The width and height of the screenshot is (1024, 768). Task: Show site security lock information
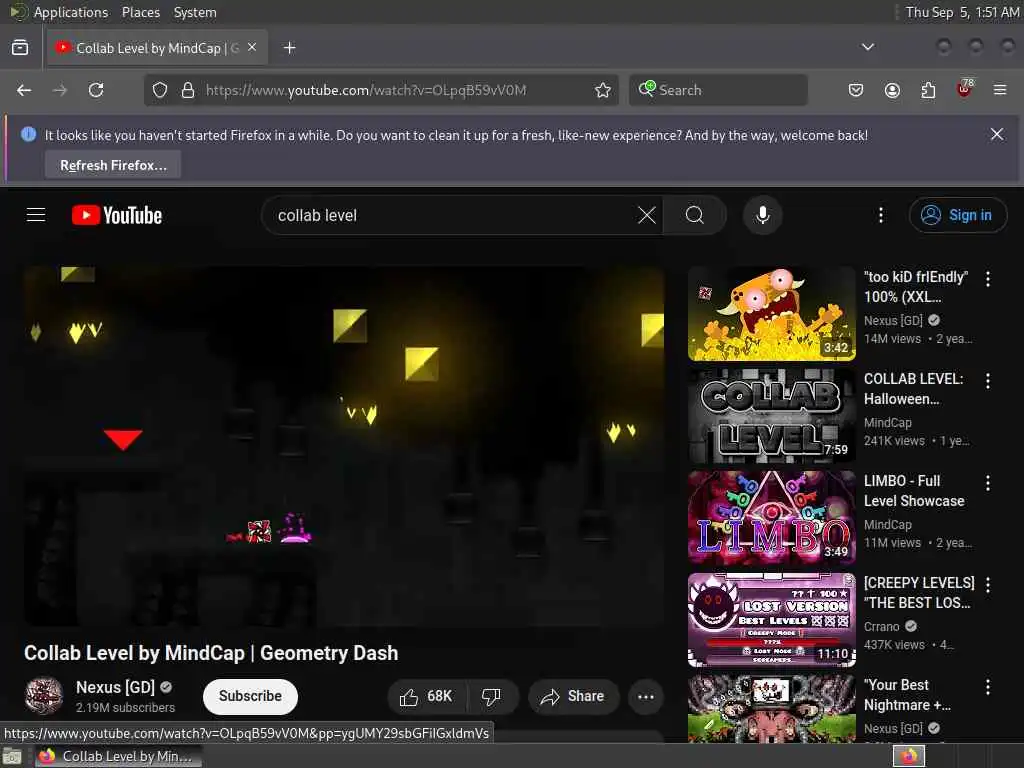(x=188, y=90)
